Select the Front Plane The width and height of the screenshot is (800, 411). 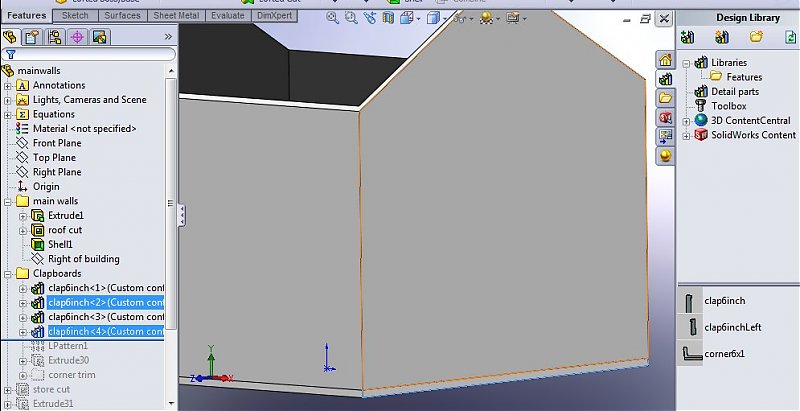click(57, 143)
